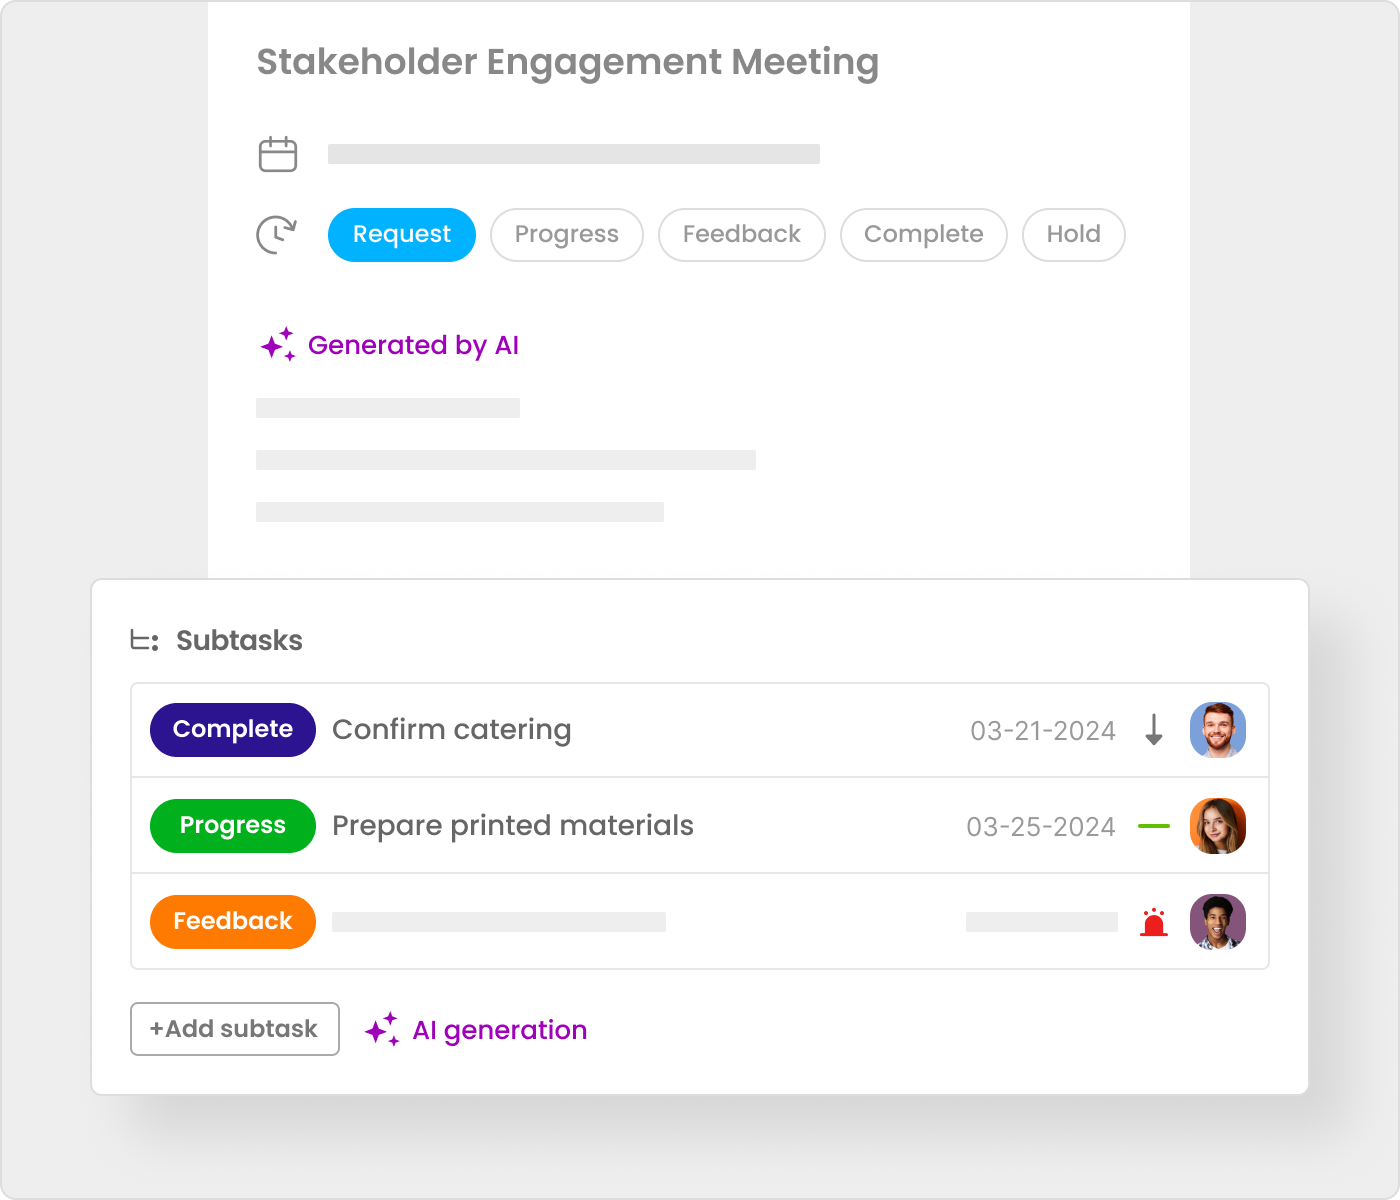Viewport: 1400px width, 1200px height.
Task: Open the orange Feedback subtask status badge
Action: pyautogui.click(x=233, y=922)
